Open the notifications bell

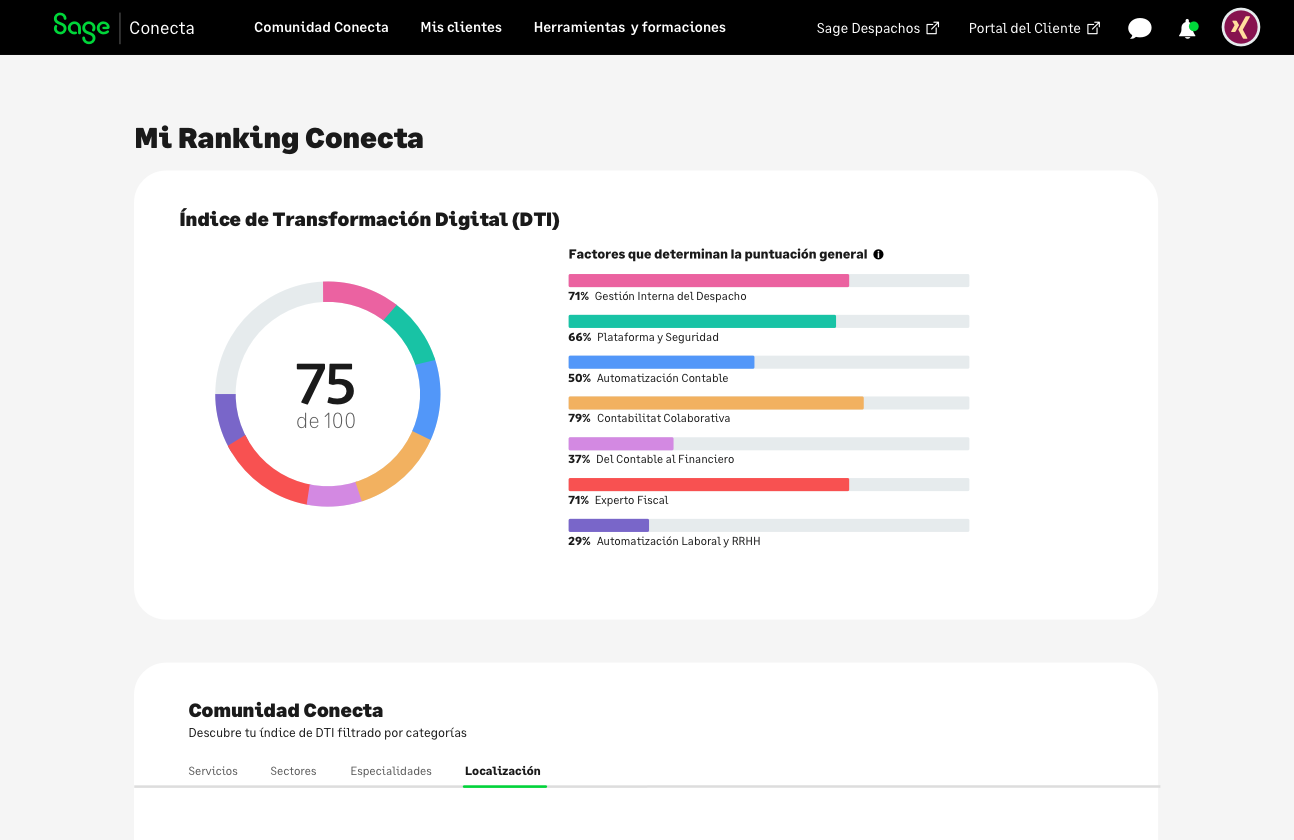point(1187,29)
